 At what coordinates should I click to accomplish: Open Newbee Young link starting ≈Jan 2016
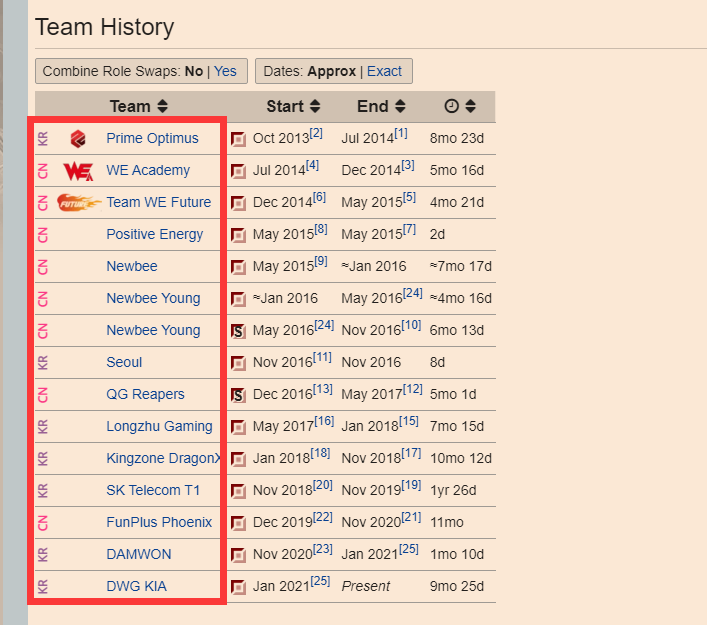[x=153, y=298]
